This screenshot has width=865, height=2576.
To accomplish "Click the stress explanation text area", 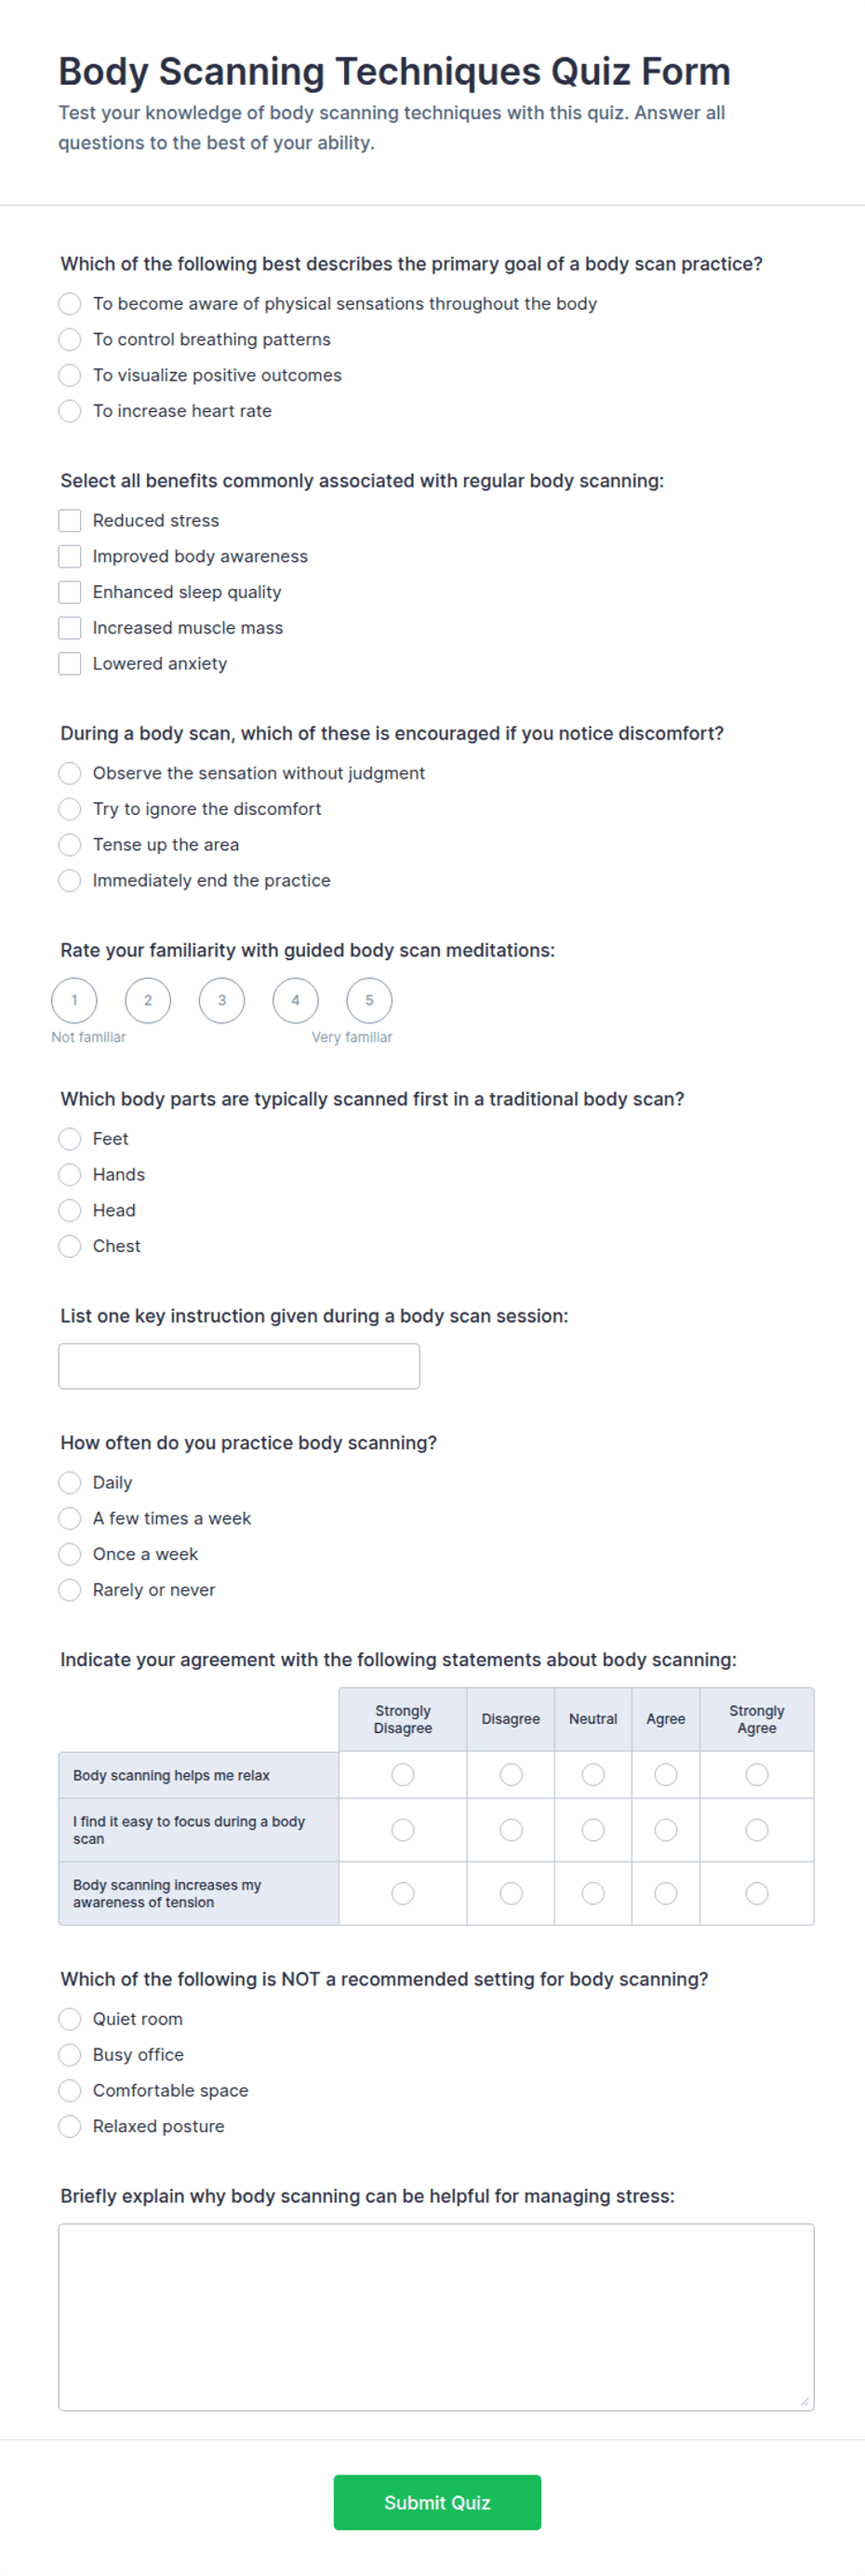I will click(436, 2317).
